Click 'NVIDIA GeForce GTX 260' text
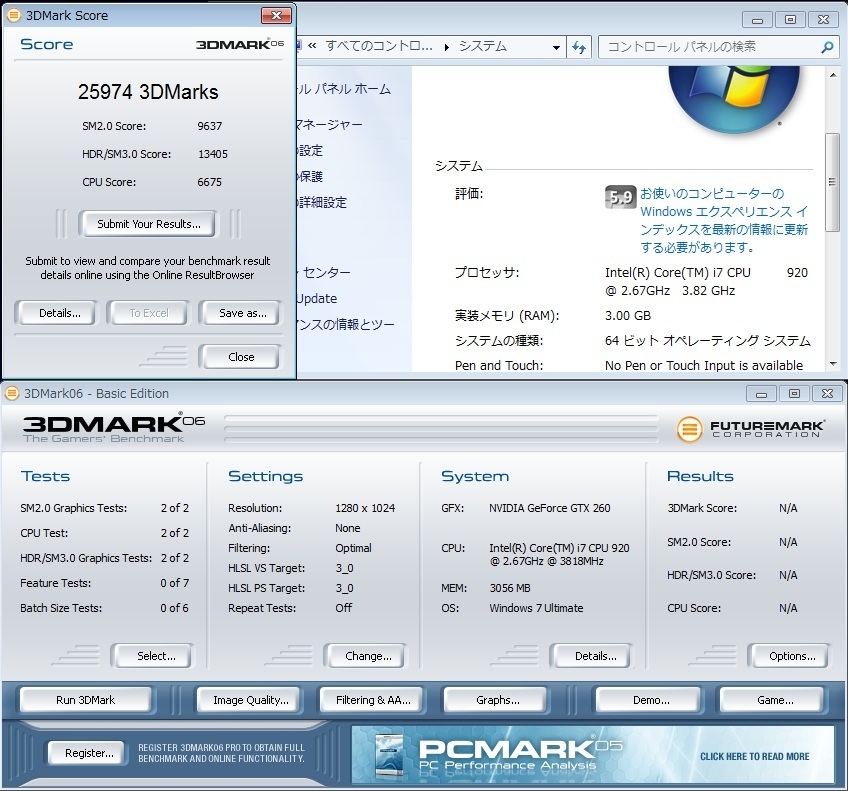 [549, 508]
